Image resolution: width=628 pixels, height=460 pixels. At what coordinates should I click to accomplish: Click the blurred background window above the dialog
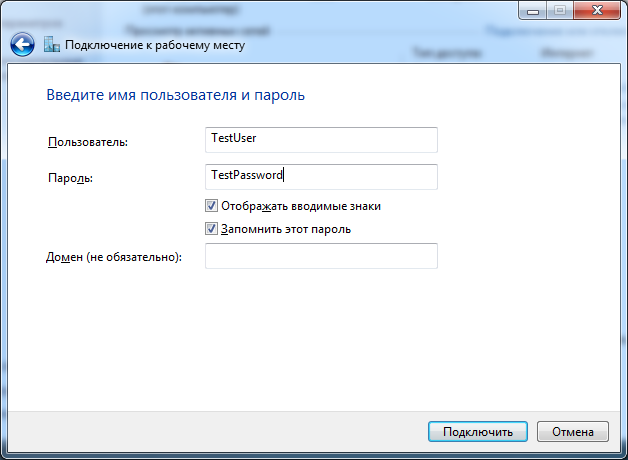coord(300,8)
